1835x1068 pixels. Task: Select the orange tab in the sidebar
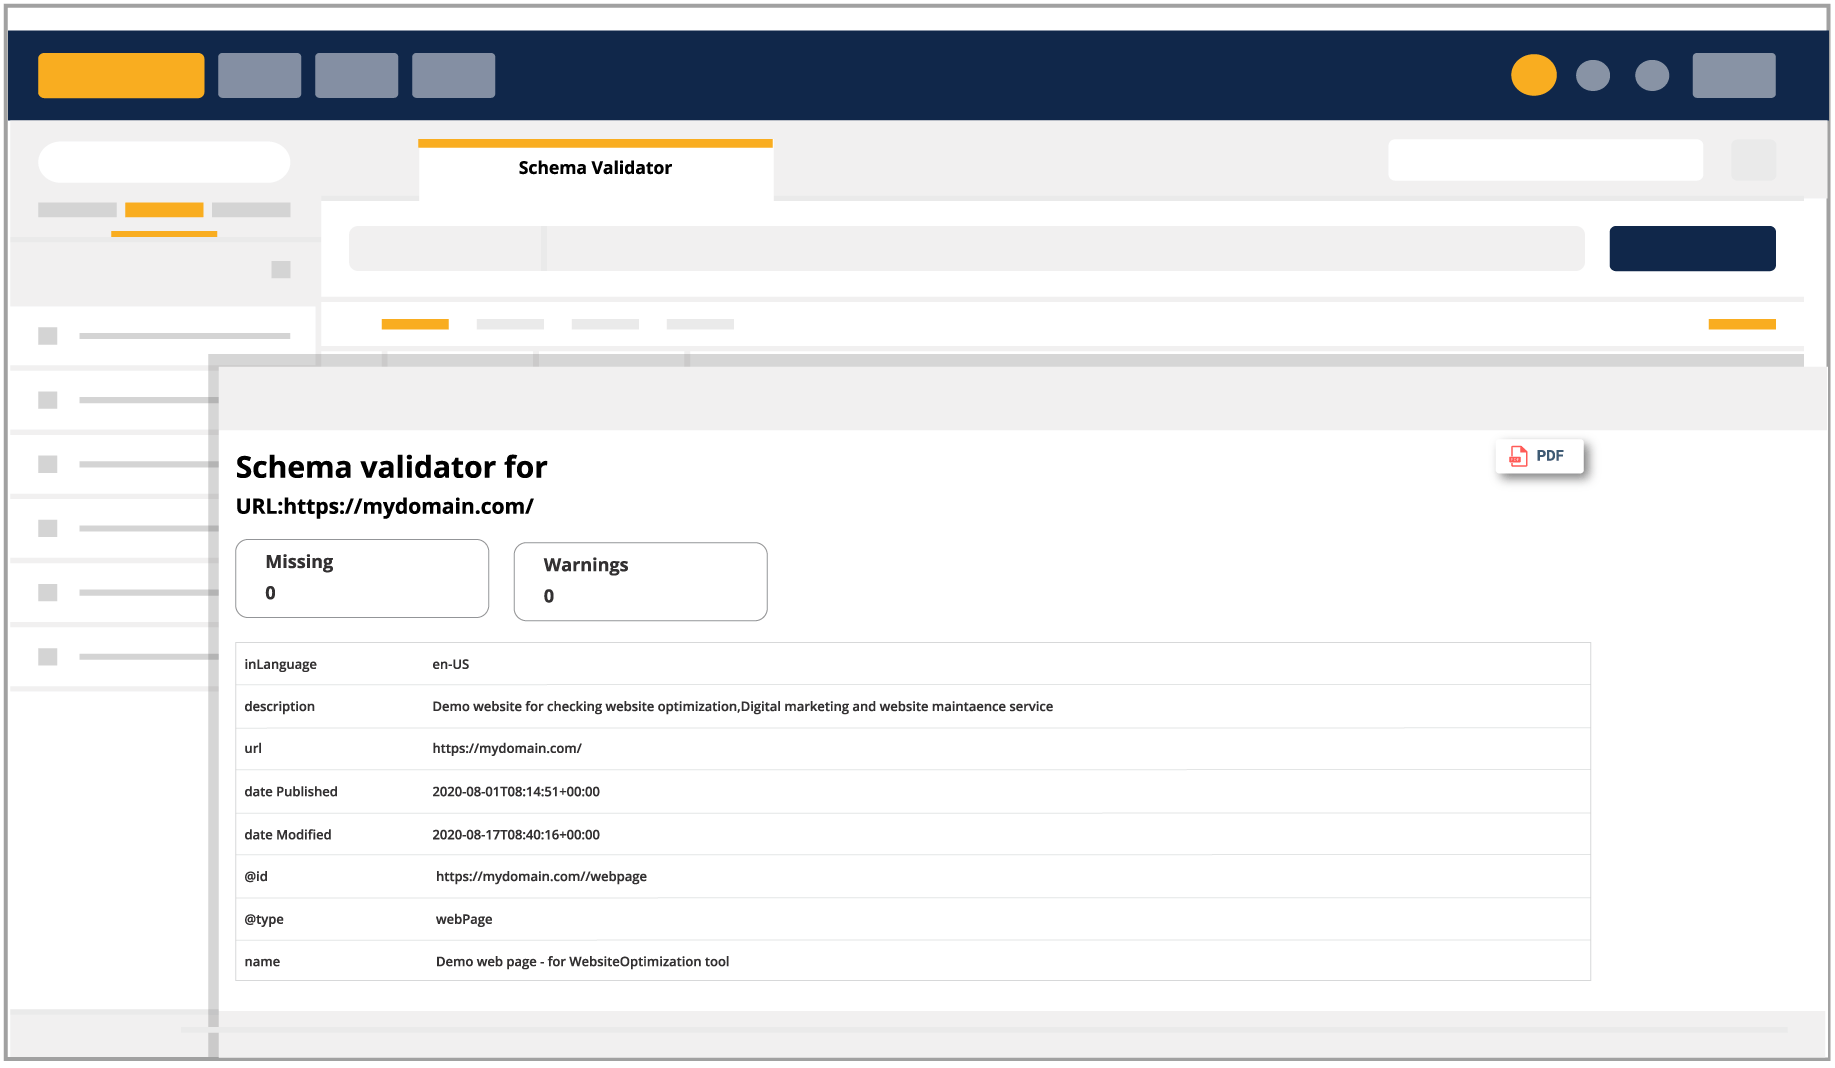tap(164, 210)
